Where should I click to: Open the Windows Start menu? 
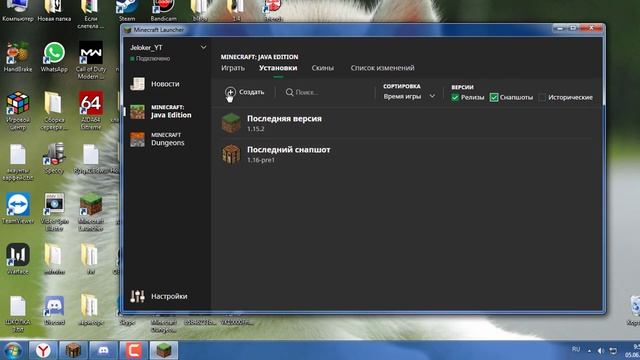[x=13, y=351]
